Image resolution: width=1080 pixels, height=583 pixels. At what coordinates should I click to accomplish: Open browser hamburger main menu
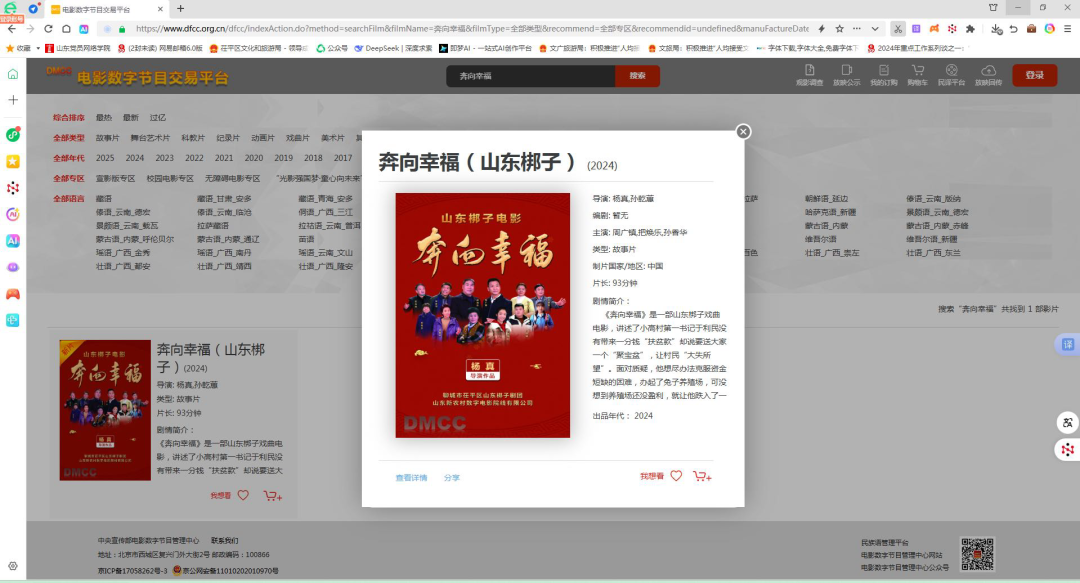[1068, 29]
